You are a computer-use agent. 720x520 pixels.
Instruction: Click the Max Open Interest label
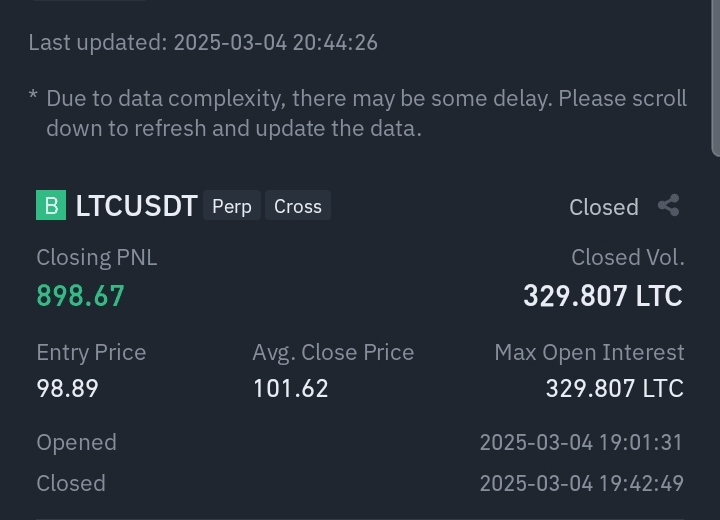point(589,352)
